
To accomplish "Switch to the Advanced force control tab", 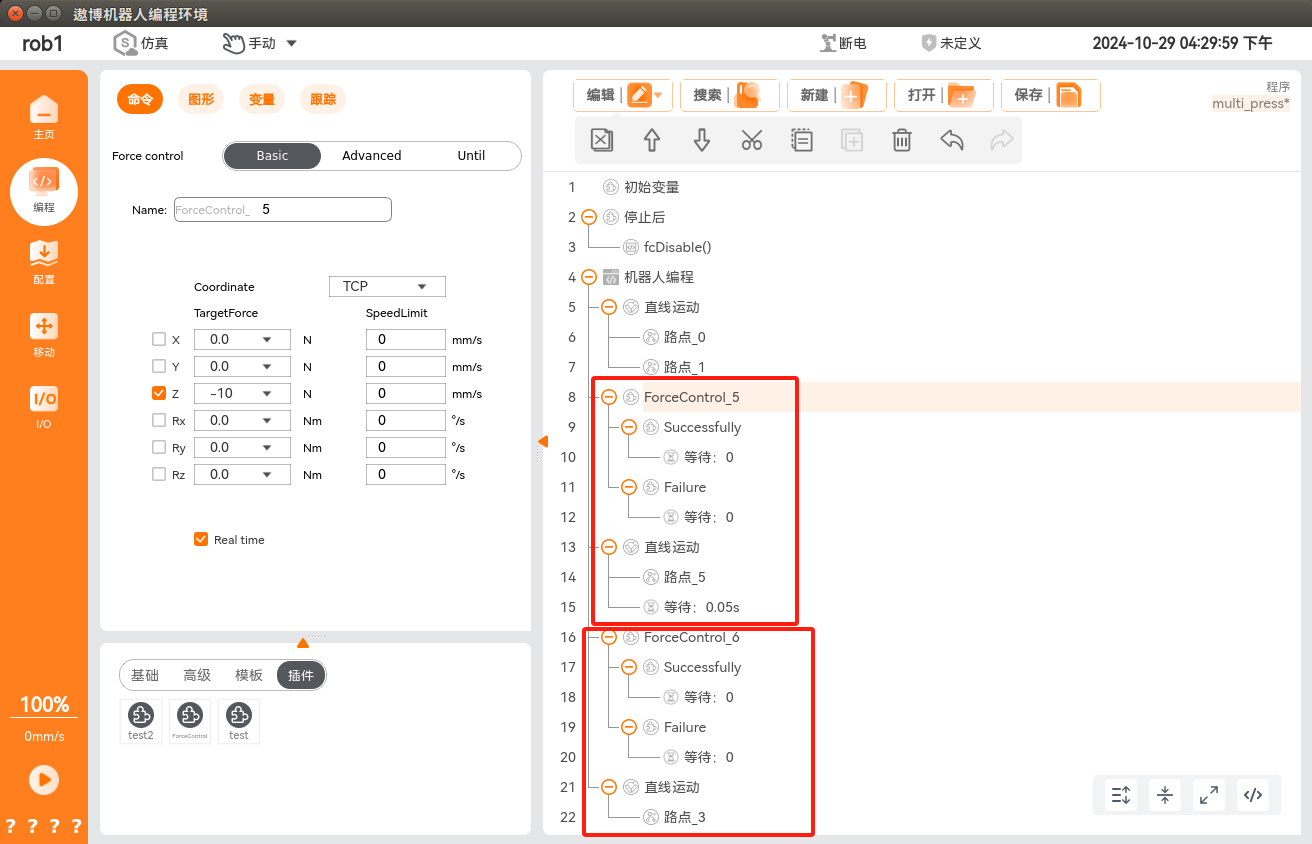I will click(371, 156).
